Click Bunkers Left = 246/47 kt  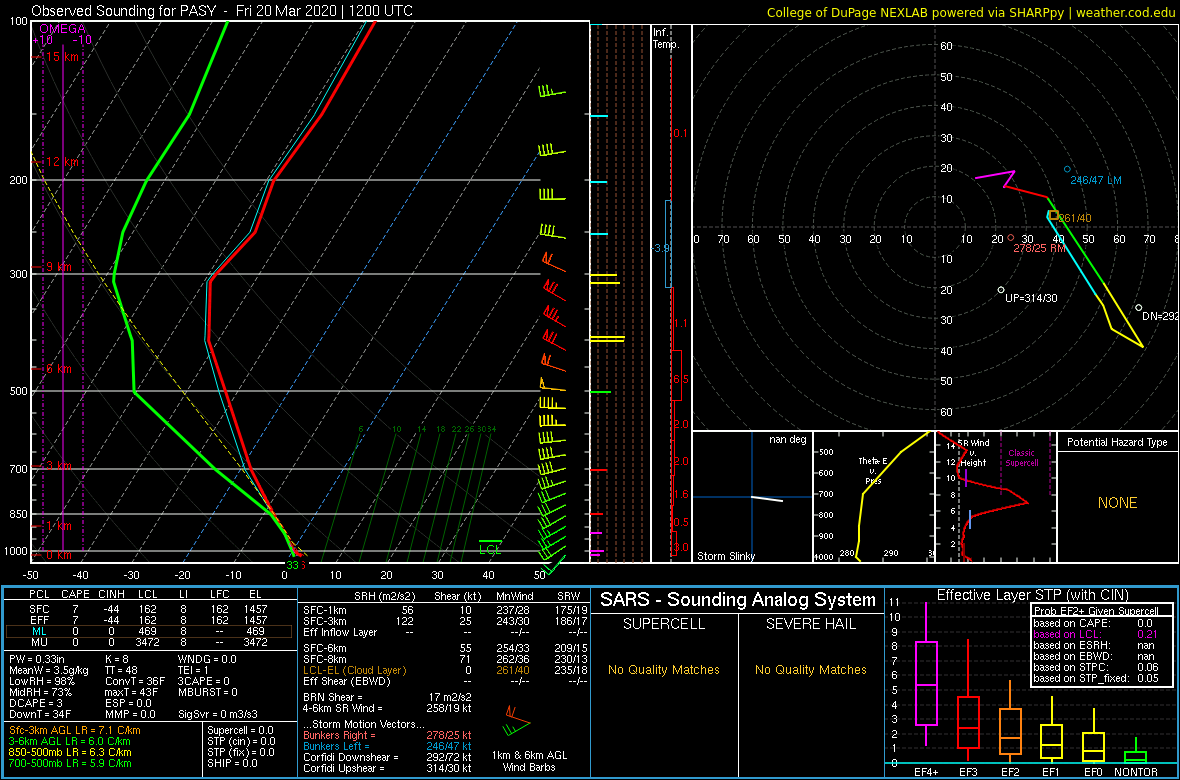coord(388,745)
